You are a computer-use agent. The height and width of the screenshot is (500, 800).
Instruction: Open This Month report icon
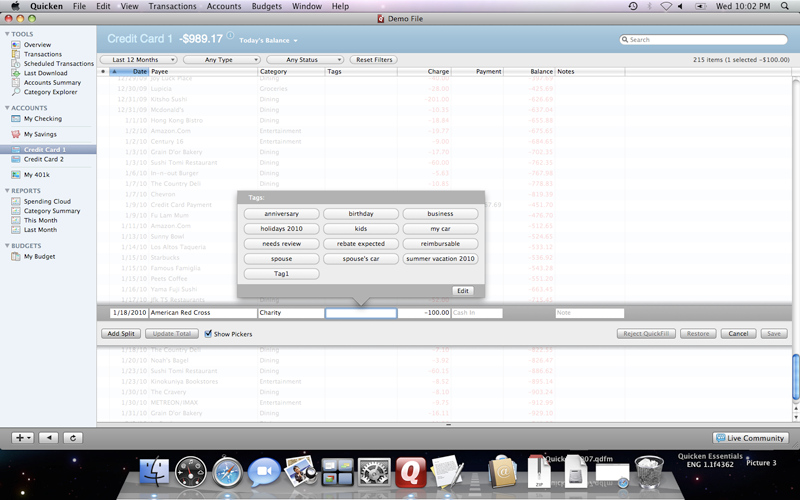16,220
